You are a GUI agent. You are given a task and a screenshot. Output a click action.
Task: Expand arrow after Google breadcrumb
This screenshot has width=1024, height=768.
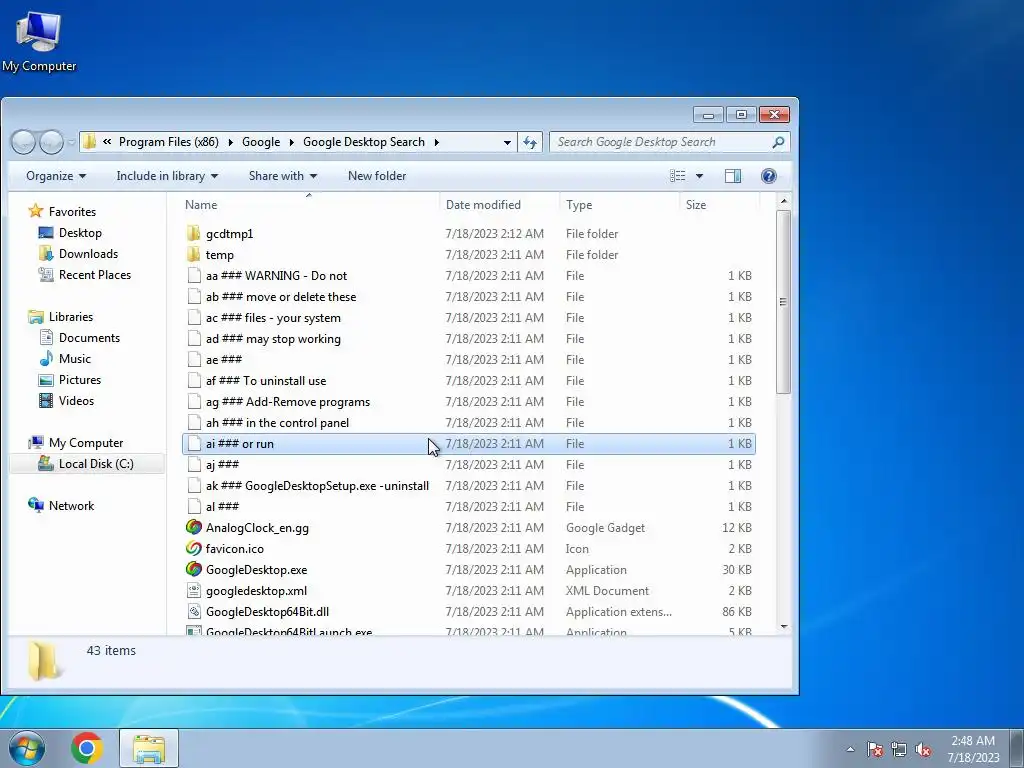[291, 142]
